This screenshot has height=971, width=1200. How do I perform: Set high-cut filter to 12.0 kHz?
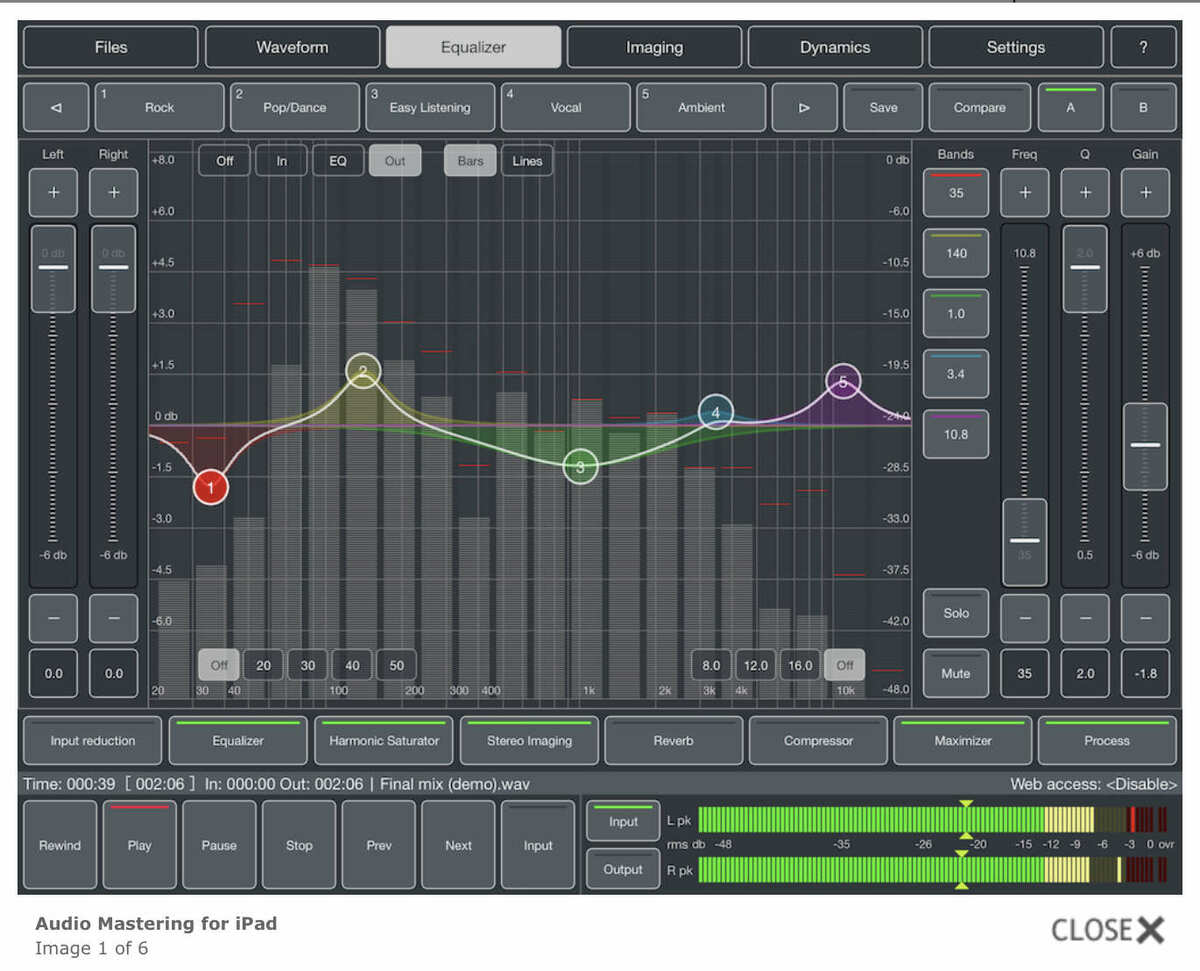pos(756,665)
